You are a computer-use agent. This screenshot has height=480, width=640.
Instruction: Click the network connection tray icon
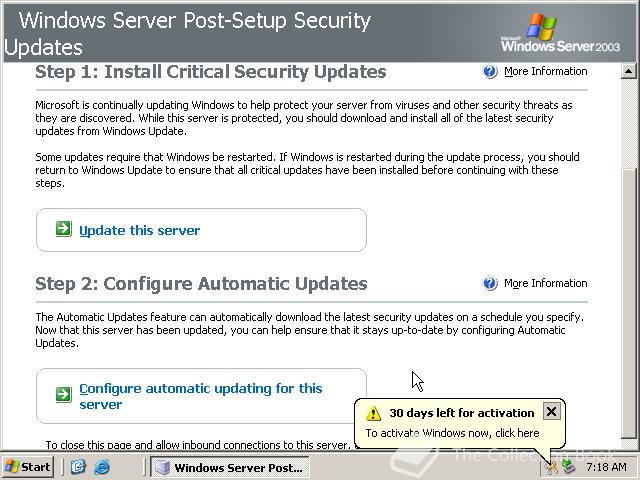click(x=569, y=467)
